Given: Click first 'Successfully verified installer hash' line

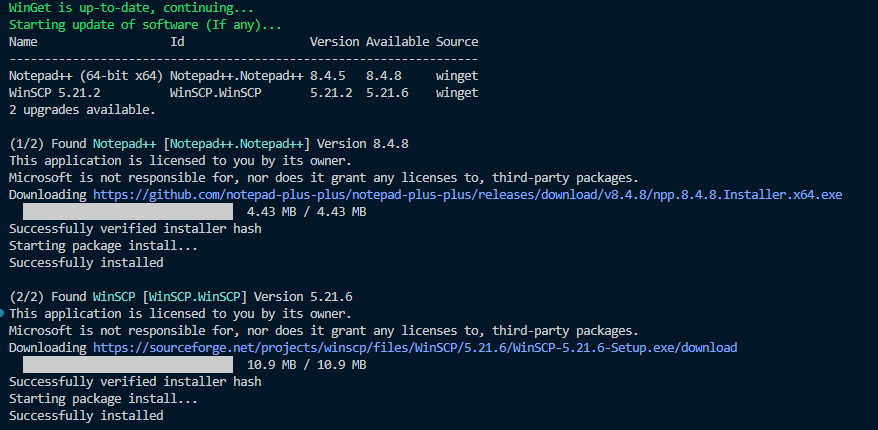Looking at the screenshot, I should tap(135, 228).
